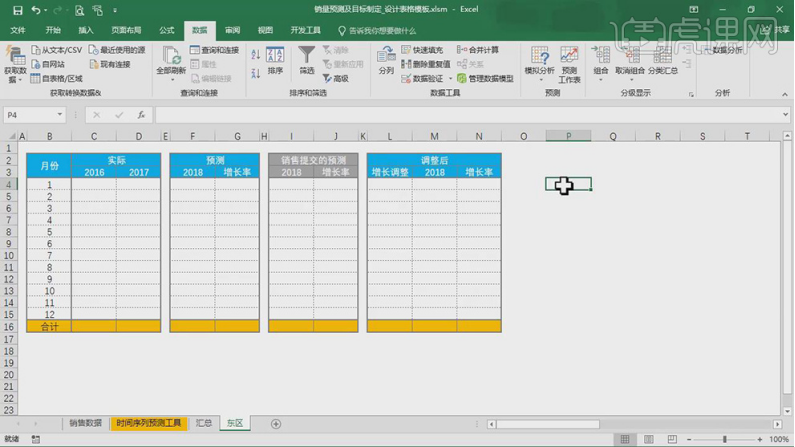Switch to the 开始 Home tab
Screen dimensions: 795x447
point(53,30)
